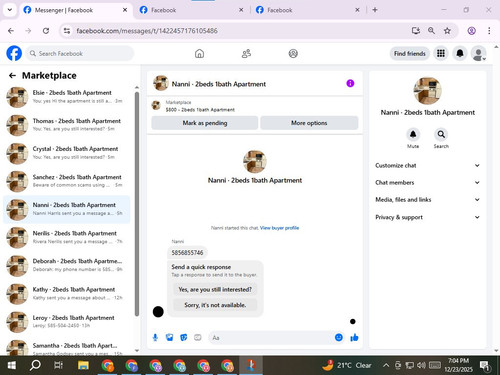Switch to second Facebook tab

[x=192, y=10]
